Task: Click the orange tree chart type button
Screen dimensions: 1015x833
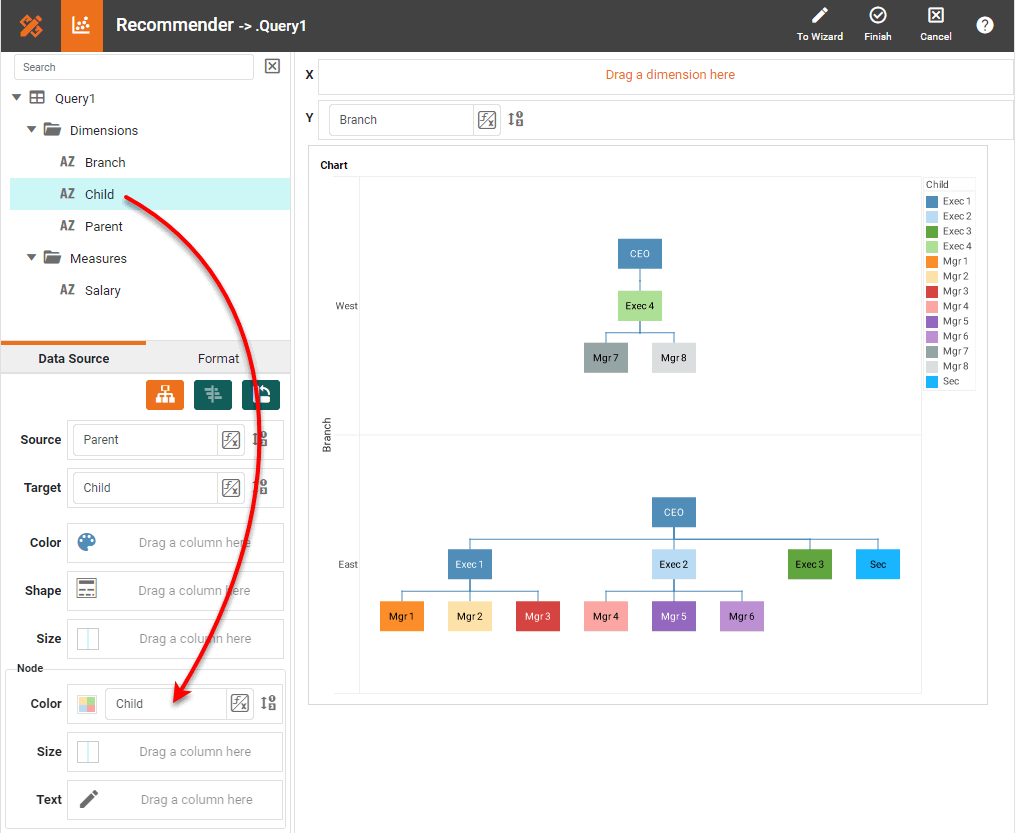Action: tap(165, 395)
